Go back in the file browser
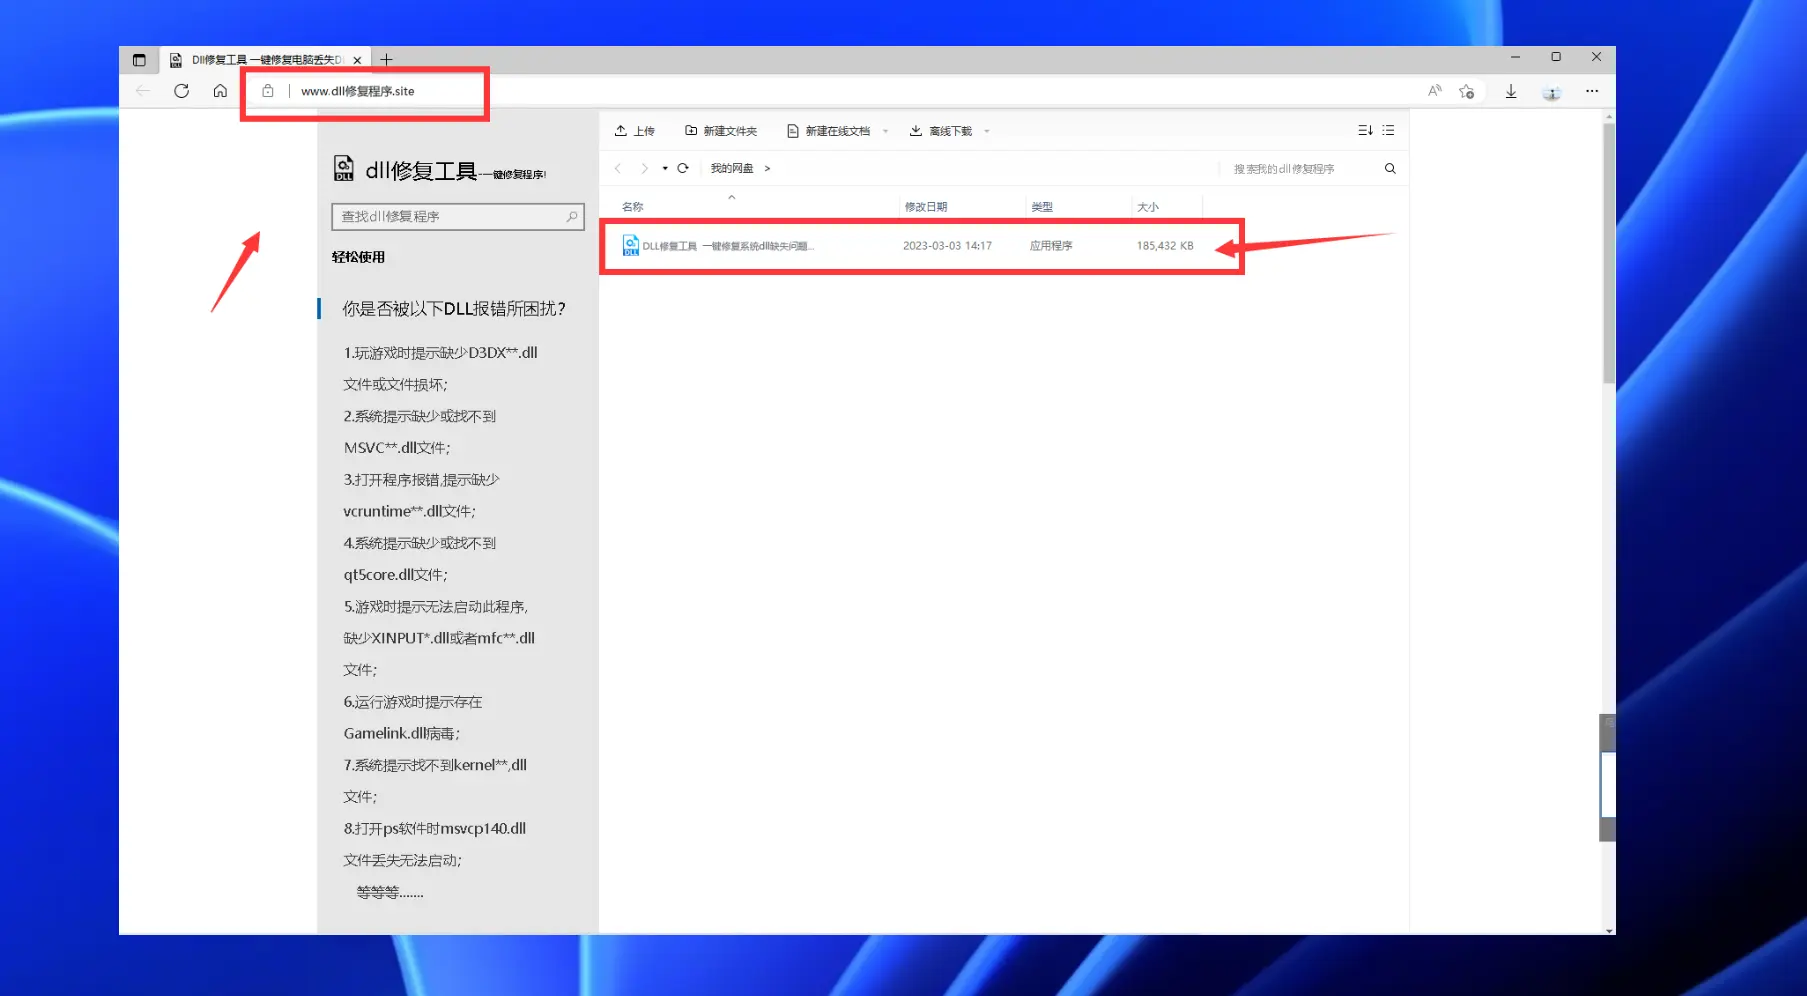The width and height of the screenshot is (1807, 996). tap(618, 168)
